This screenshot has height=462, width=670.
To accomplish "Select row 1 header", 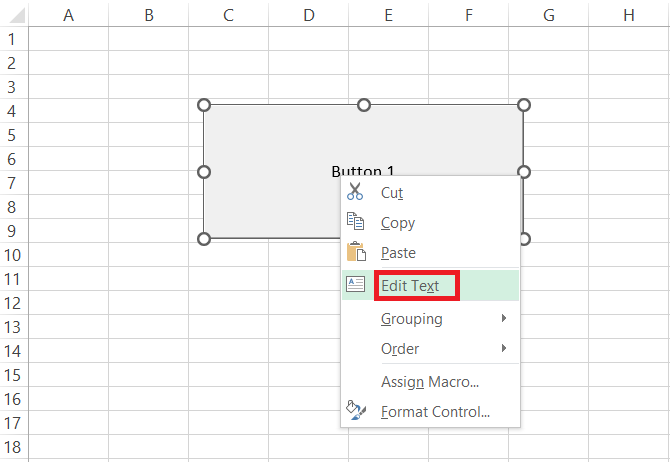I will tap(13, 39).
